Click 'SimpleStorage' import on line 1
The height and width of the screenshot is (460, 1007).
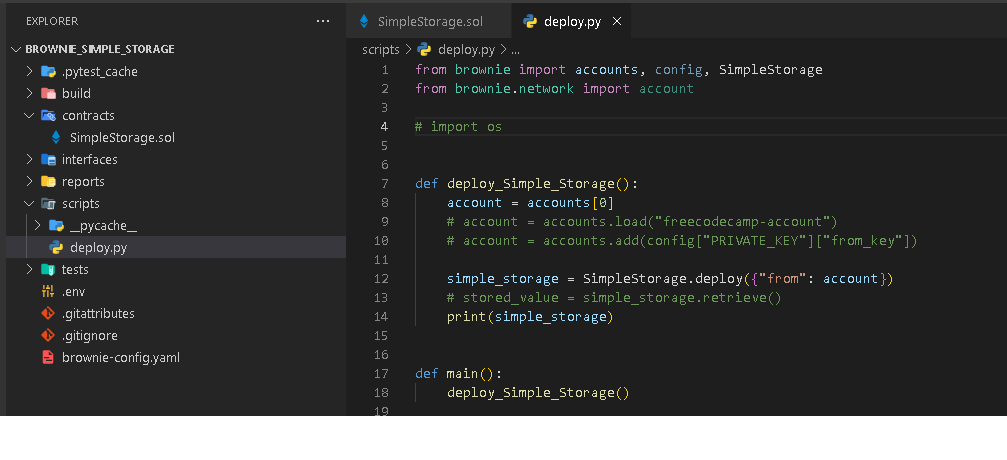(x=771, y=69)
